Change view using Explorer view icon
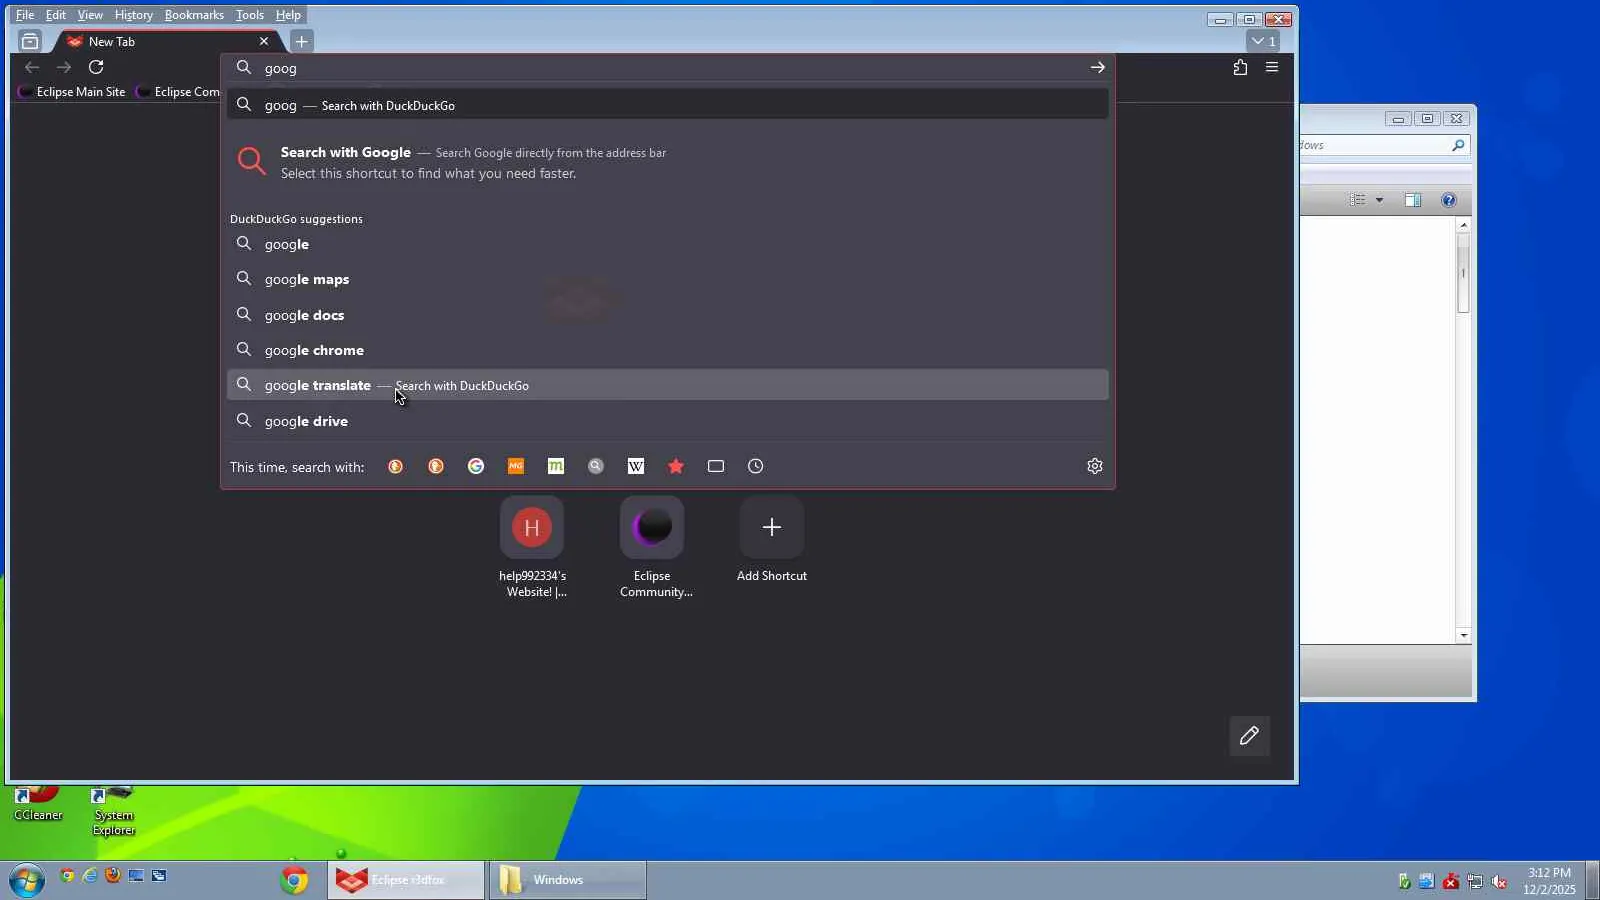The height and width of the screenshot is (900, 1600). pos(1357,200)
